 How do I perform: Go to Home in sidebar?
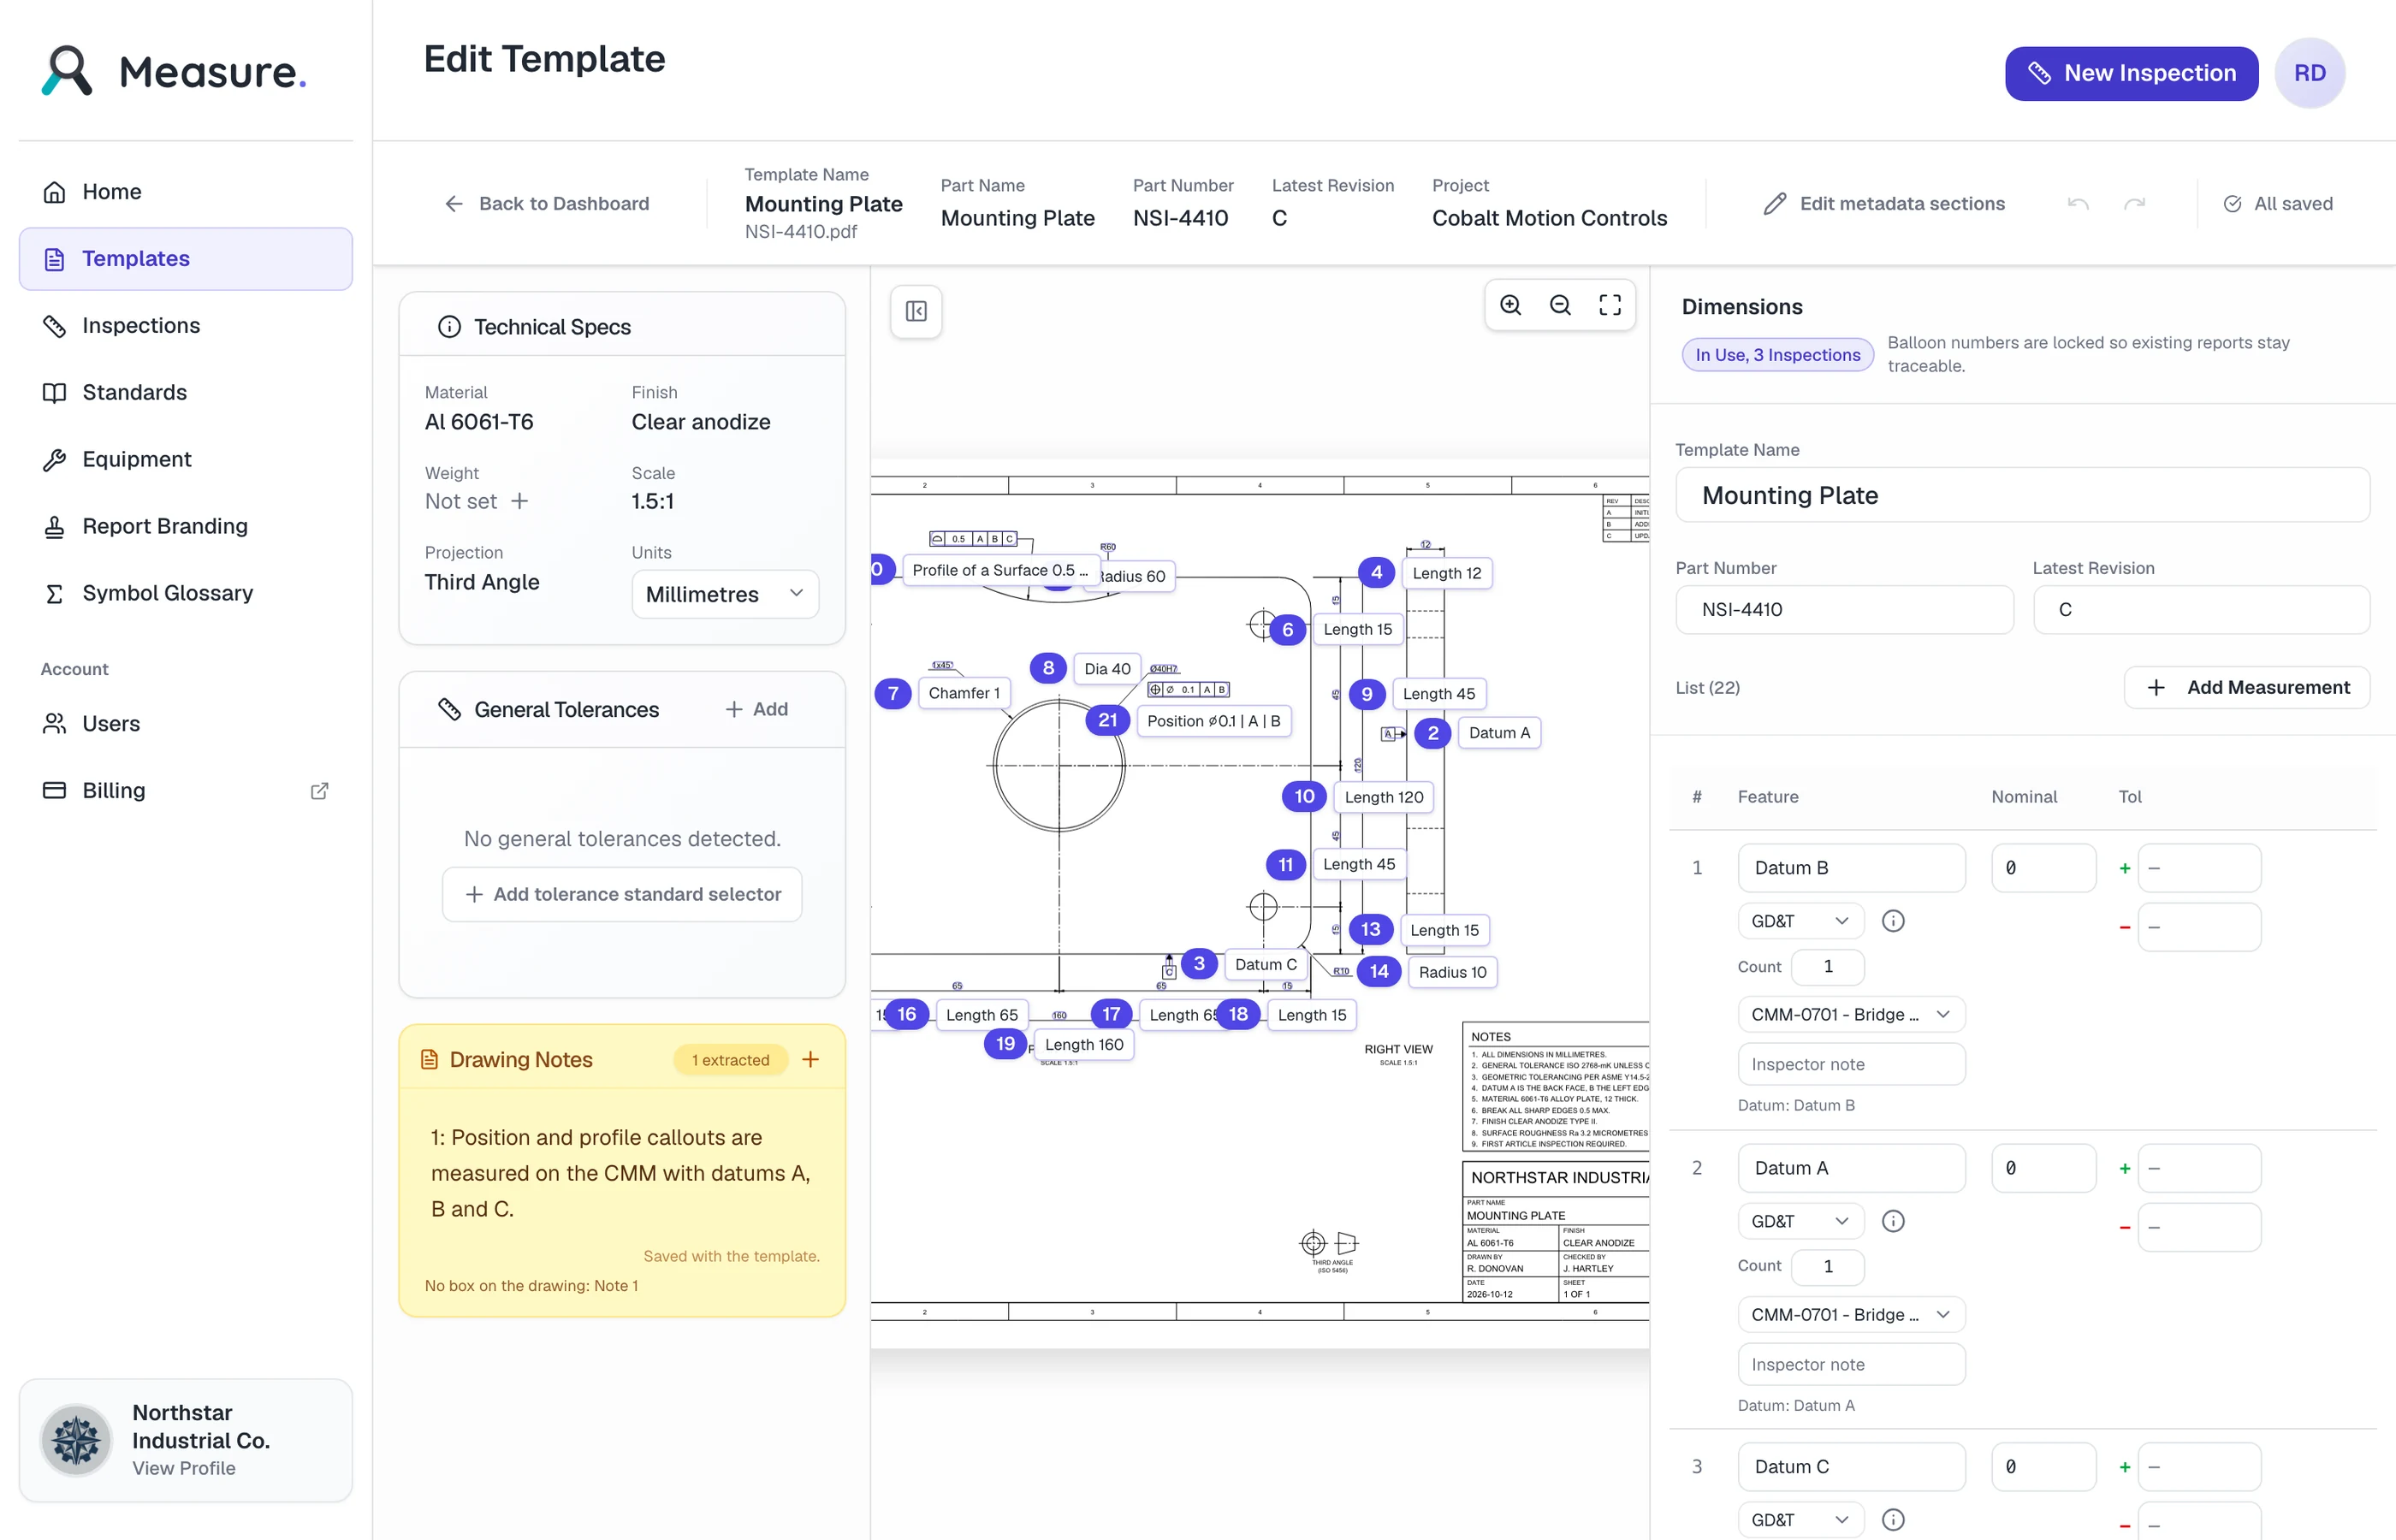pos(186,192)
